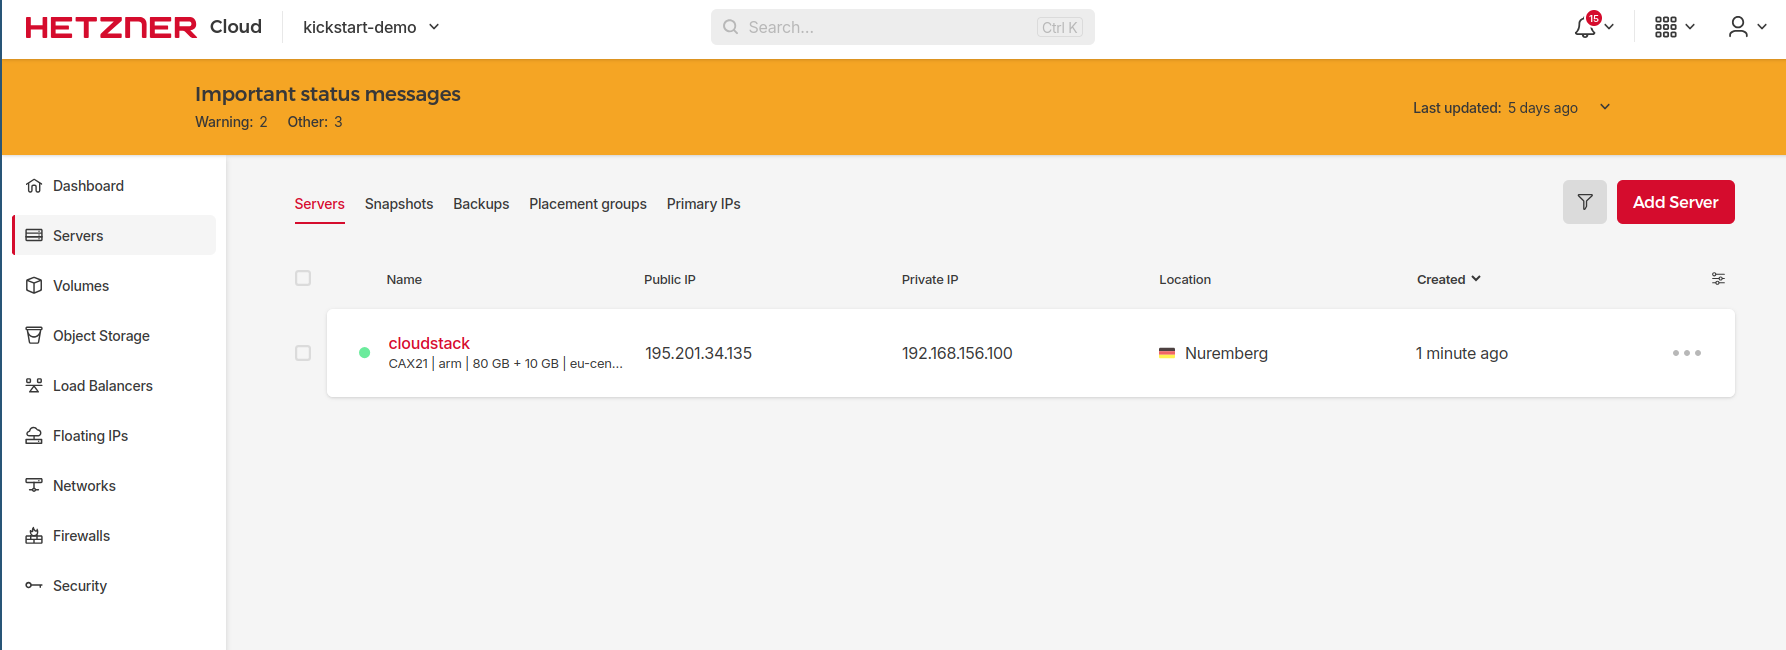Click the Networks icon

[x=34, y=486]
